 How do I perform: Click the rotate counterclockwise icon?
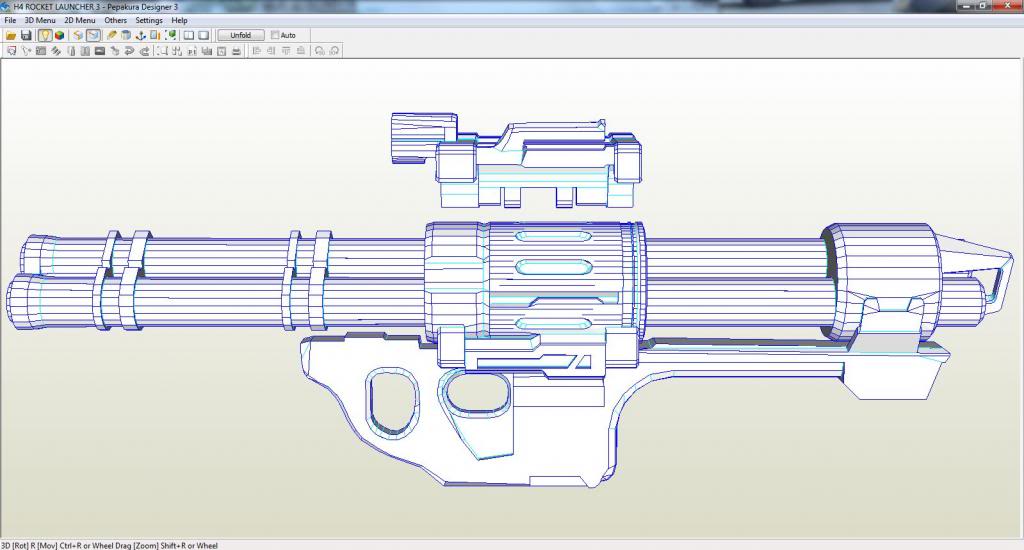pos(319,51)
